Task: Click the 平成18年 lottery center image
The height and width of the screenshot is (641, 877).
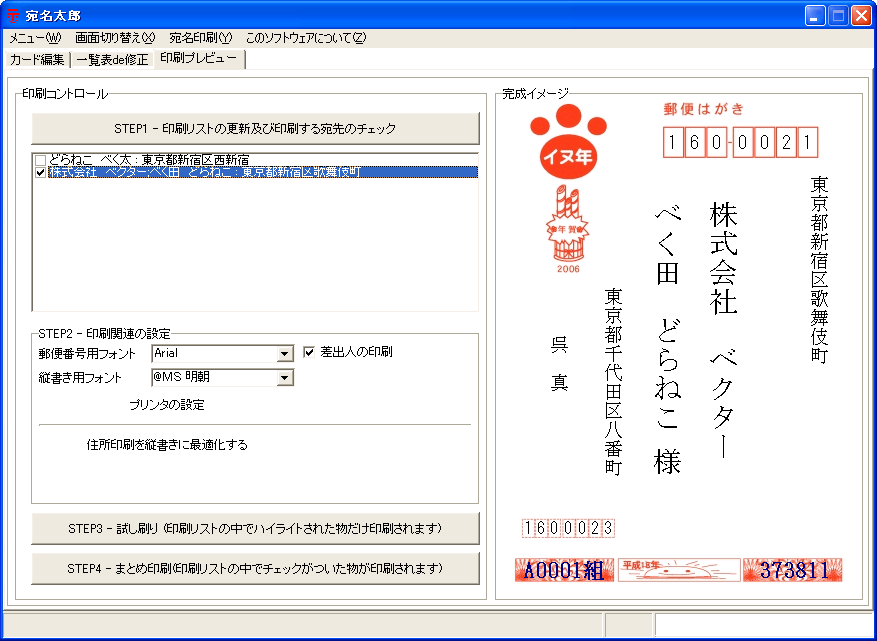Action: click(x=678, y=570)
